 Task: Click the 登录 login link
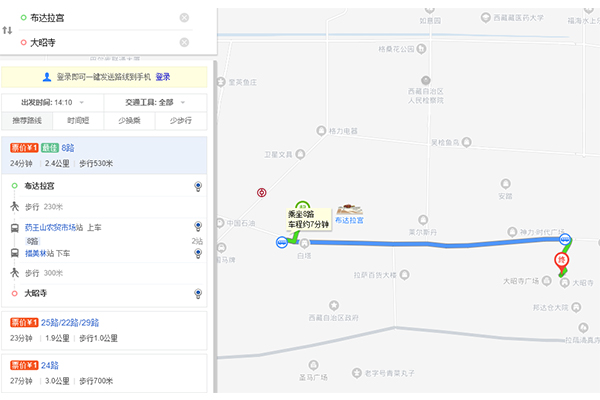coord(162,77)
